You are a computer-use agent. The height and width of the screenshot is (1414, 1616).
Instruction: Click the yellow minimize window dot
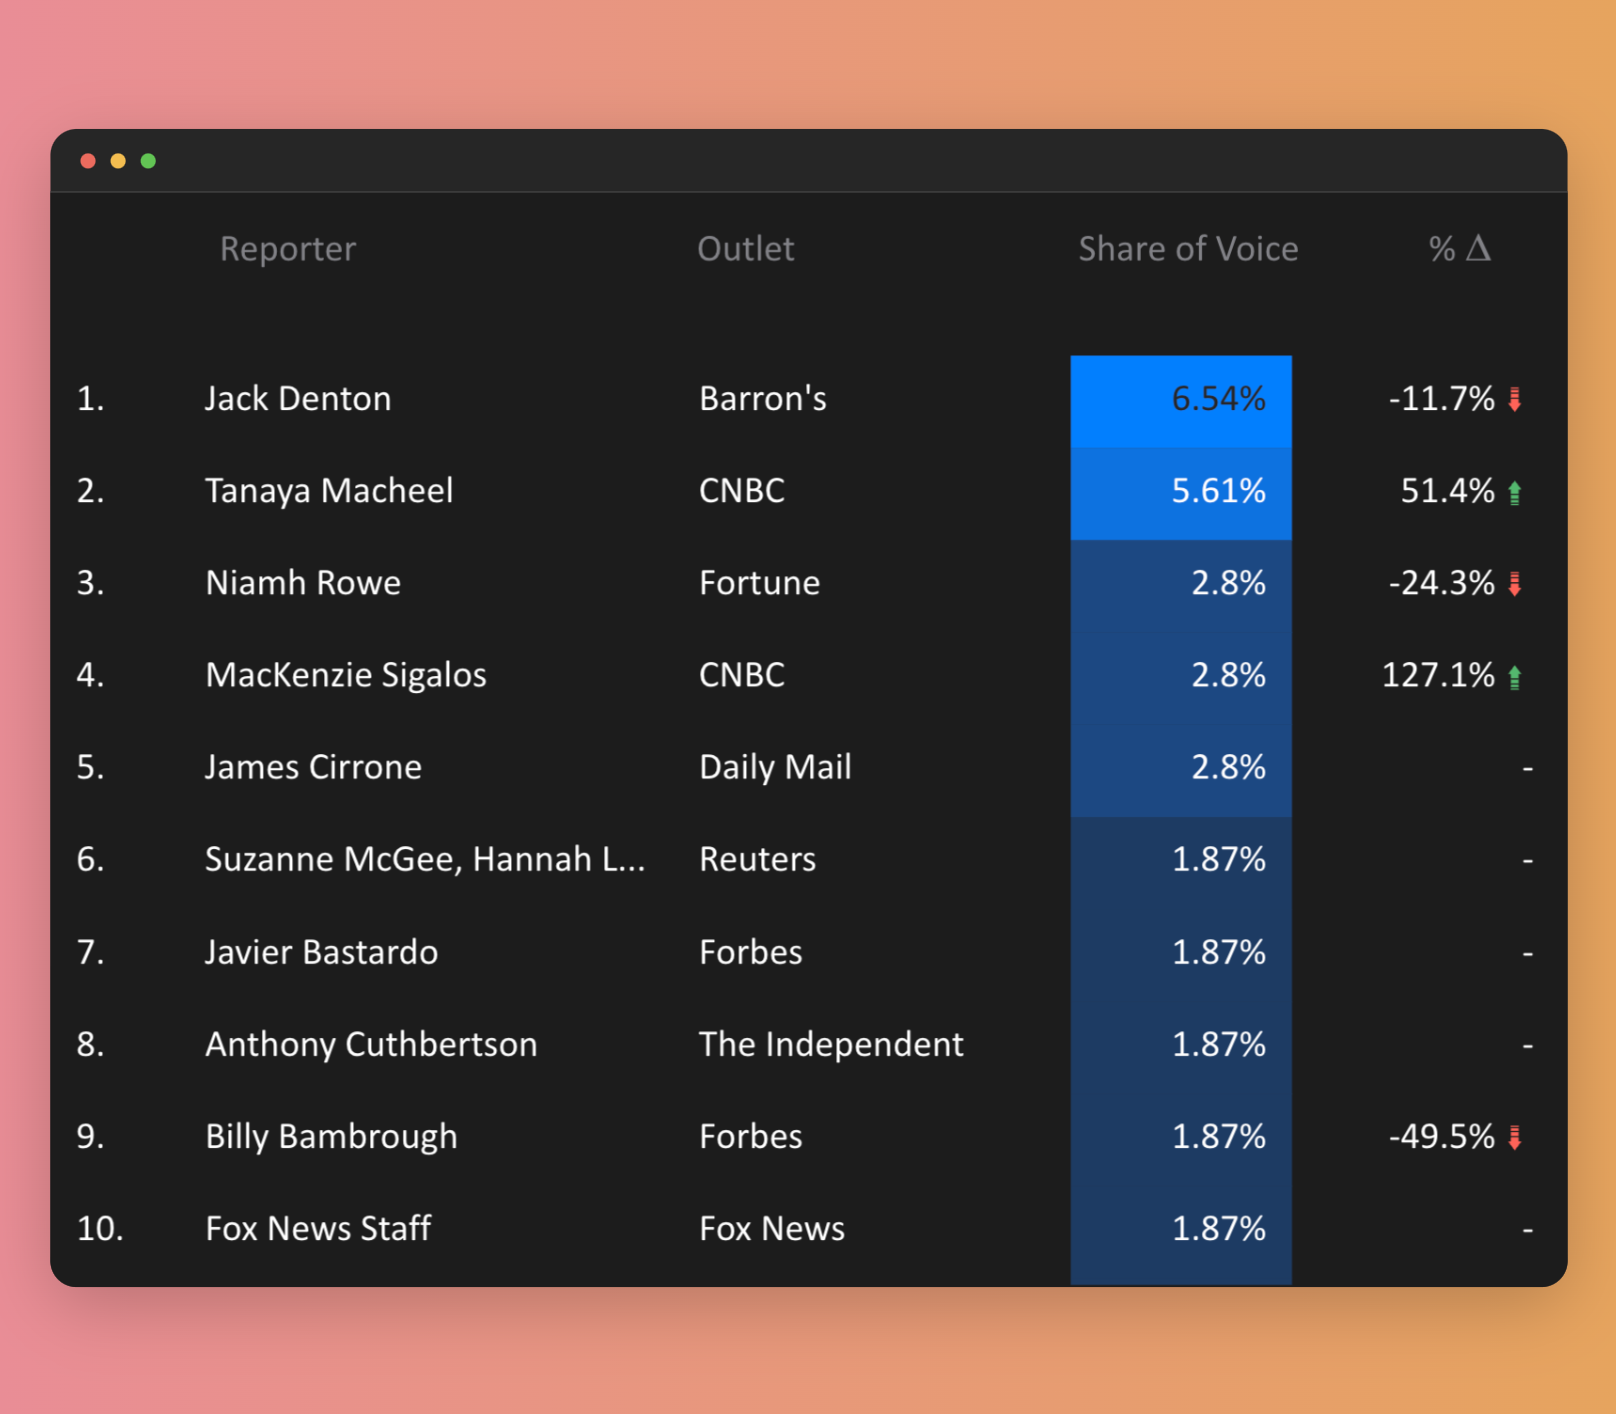[x=118, y=161]
